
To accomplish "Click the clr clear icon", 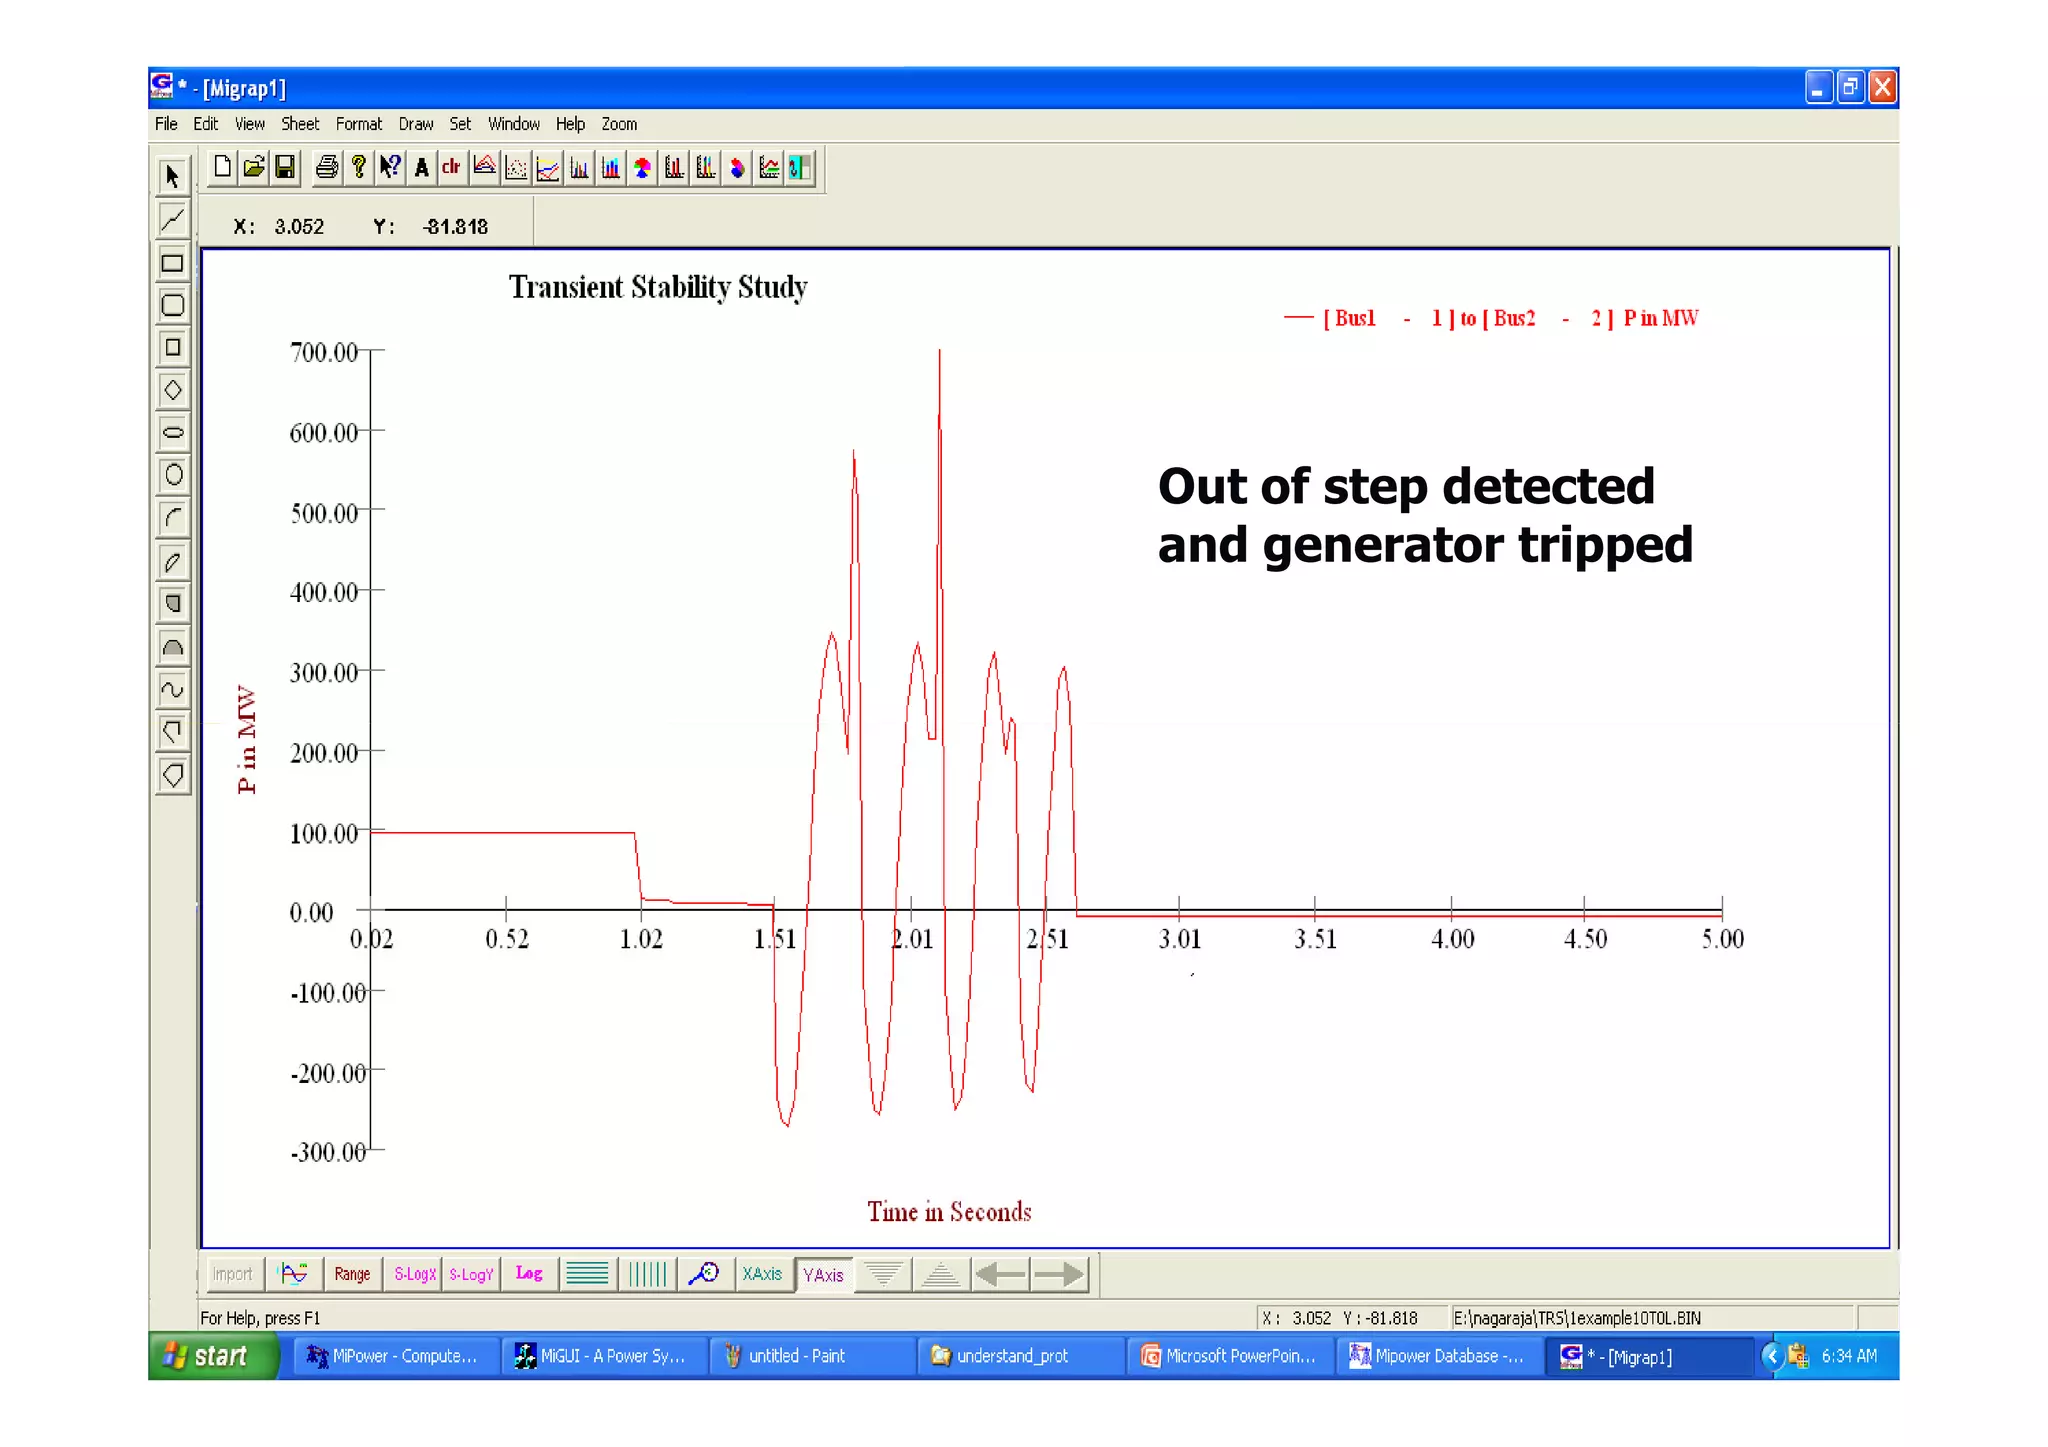I will tap(452, 167).
